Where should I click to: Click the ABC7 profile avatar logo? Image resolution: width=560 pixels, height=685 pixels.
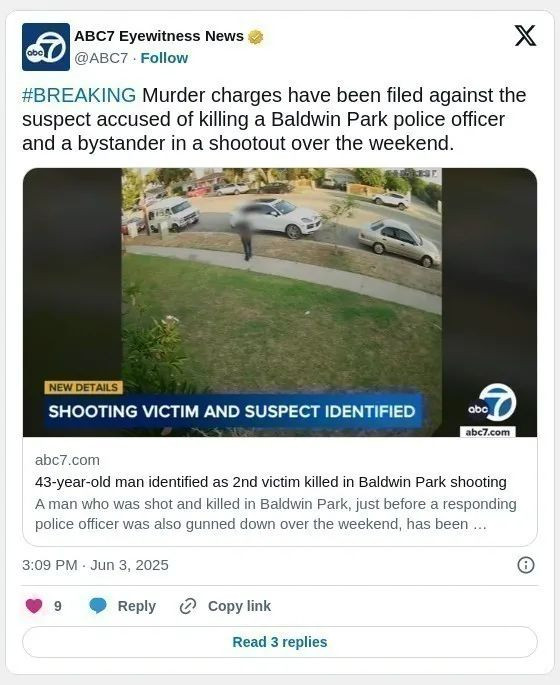click(46, 47)
